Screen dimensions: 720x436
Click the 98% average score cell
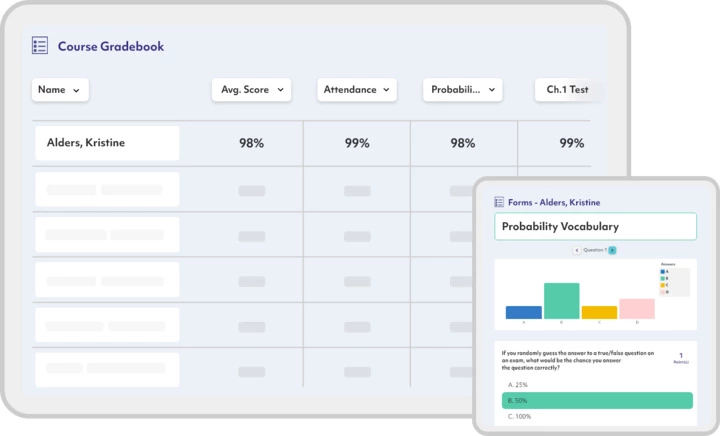pyautogui.click(x=251, y=143)
